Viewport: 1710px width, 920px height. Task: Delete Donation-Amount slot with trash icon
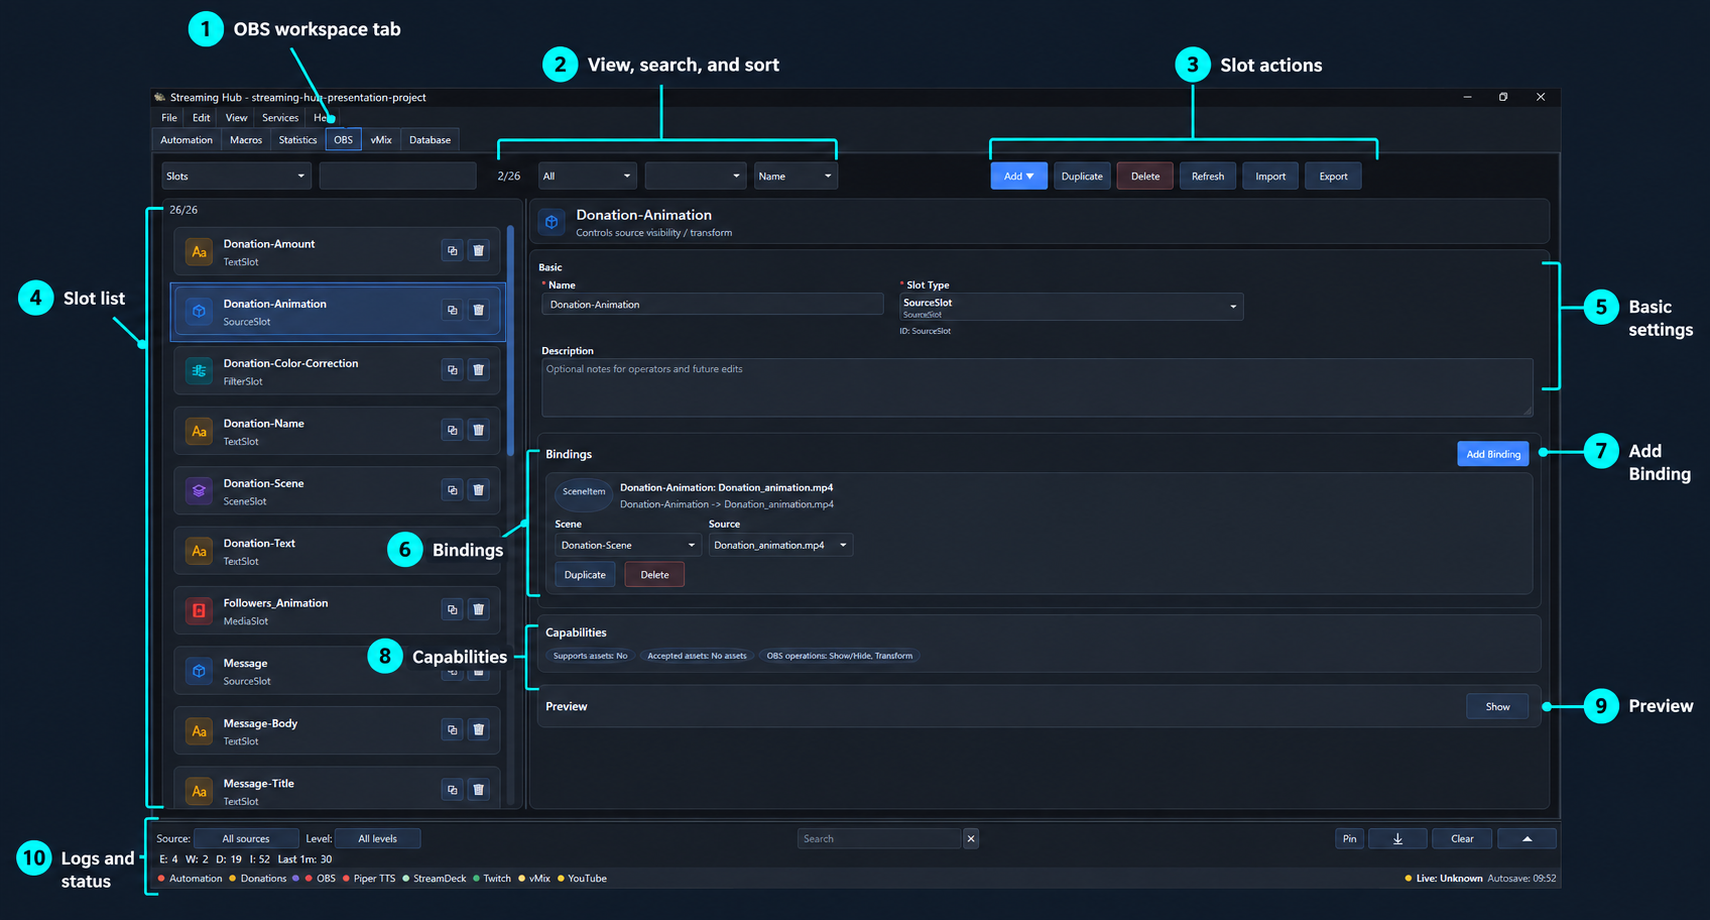(x=479, y=251)
